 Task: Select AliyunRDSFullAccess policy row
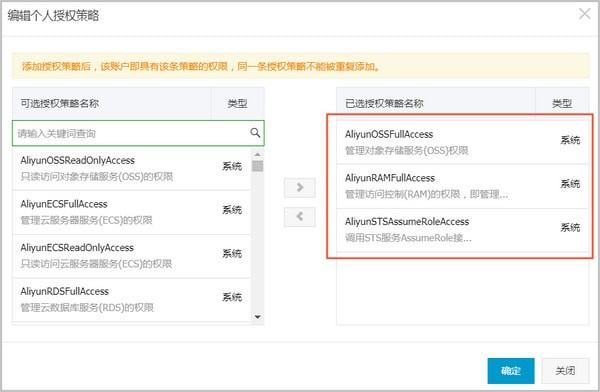(132, 300)
